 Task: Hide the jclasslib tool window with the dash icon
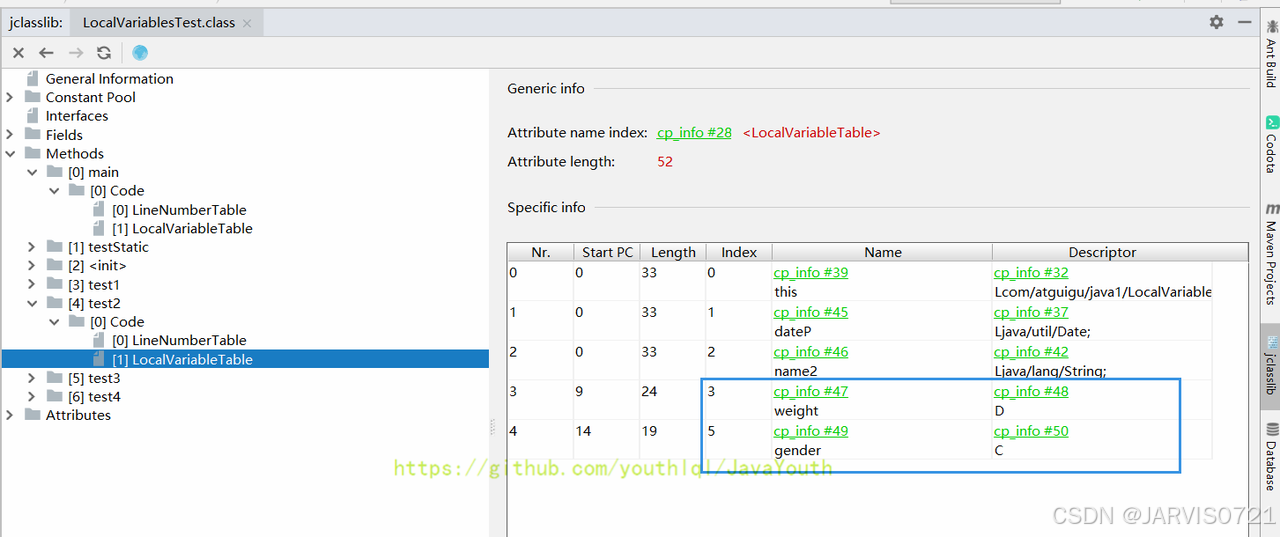click(1243, 22)
